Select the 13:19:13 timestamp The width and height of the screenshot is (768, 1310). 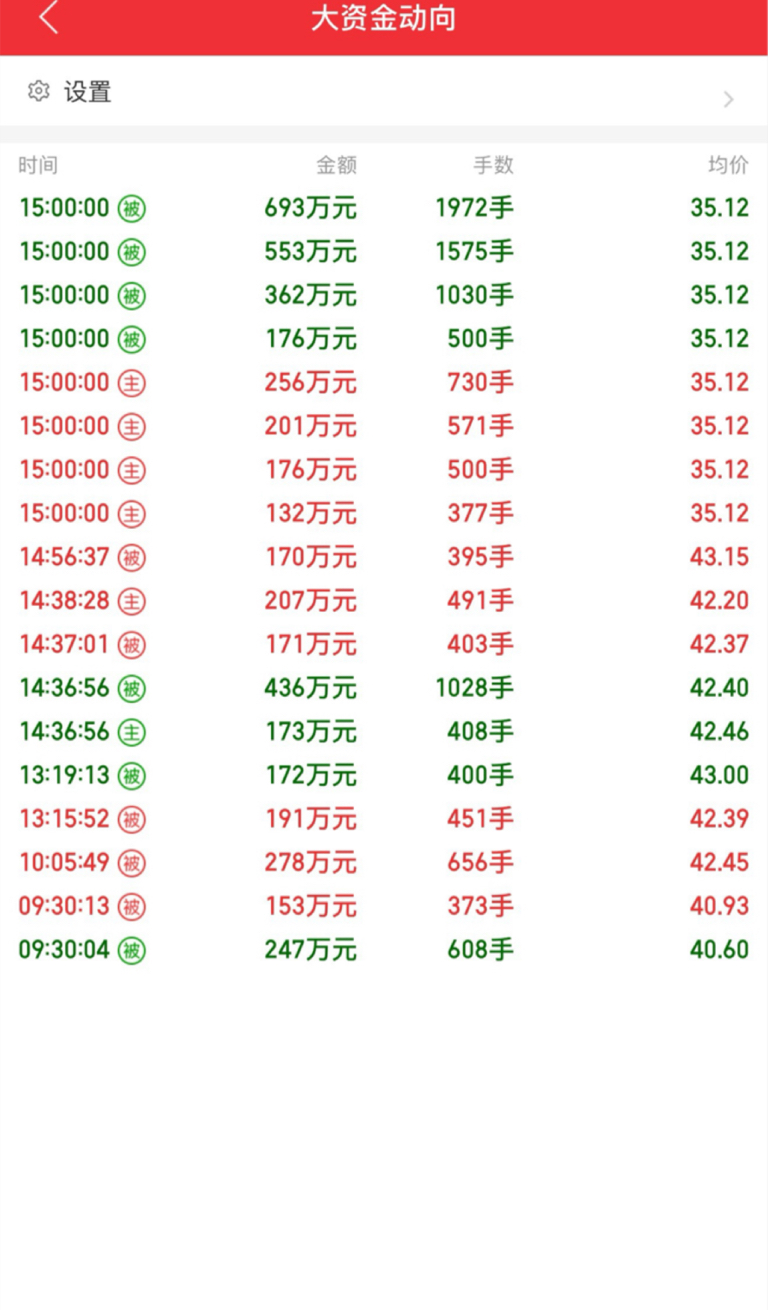pos(64,775)
